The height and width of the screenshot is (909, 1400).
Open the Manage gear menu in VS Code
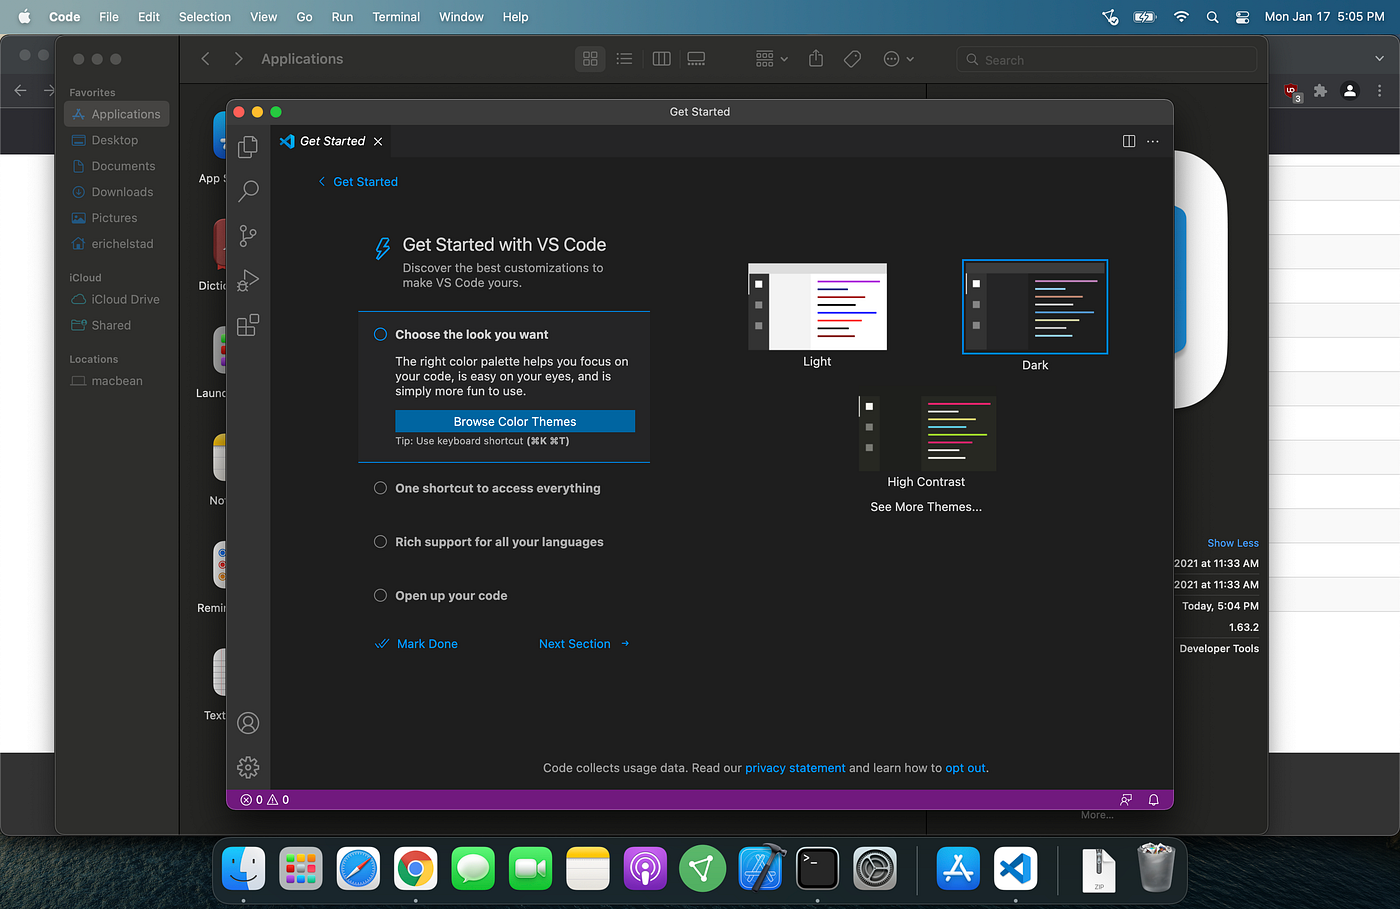pyautogui.click(x=248, y=767)
